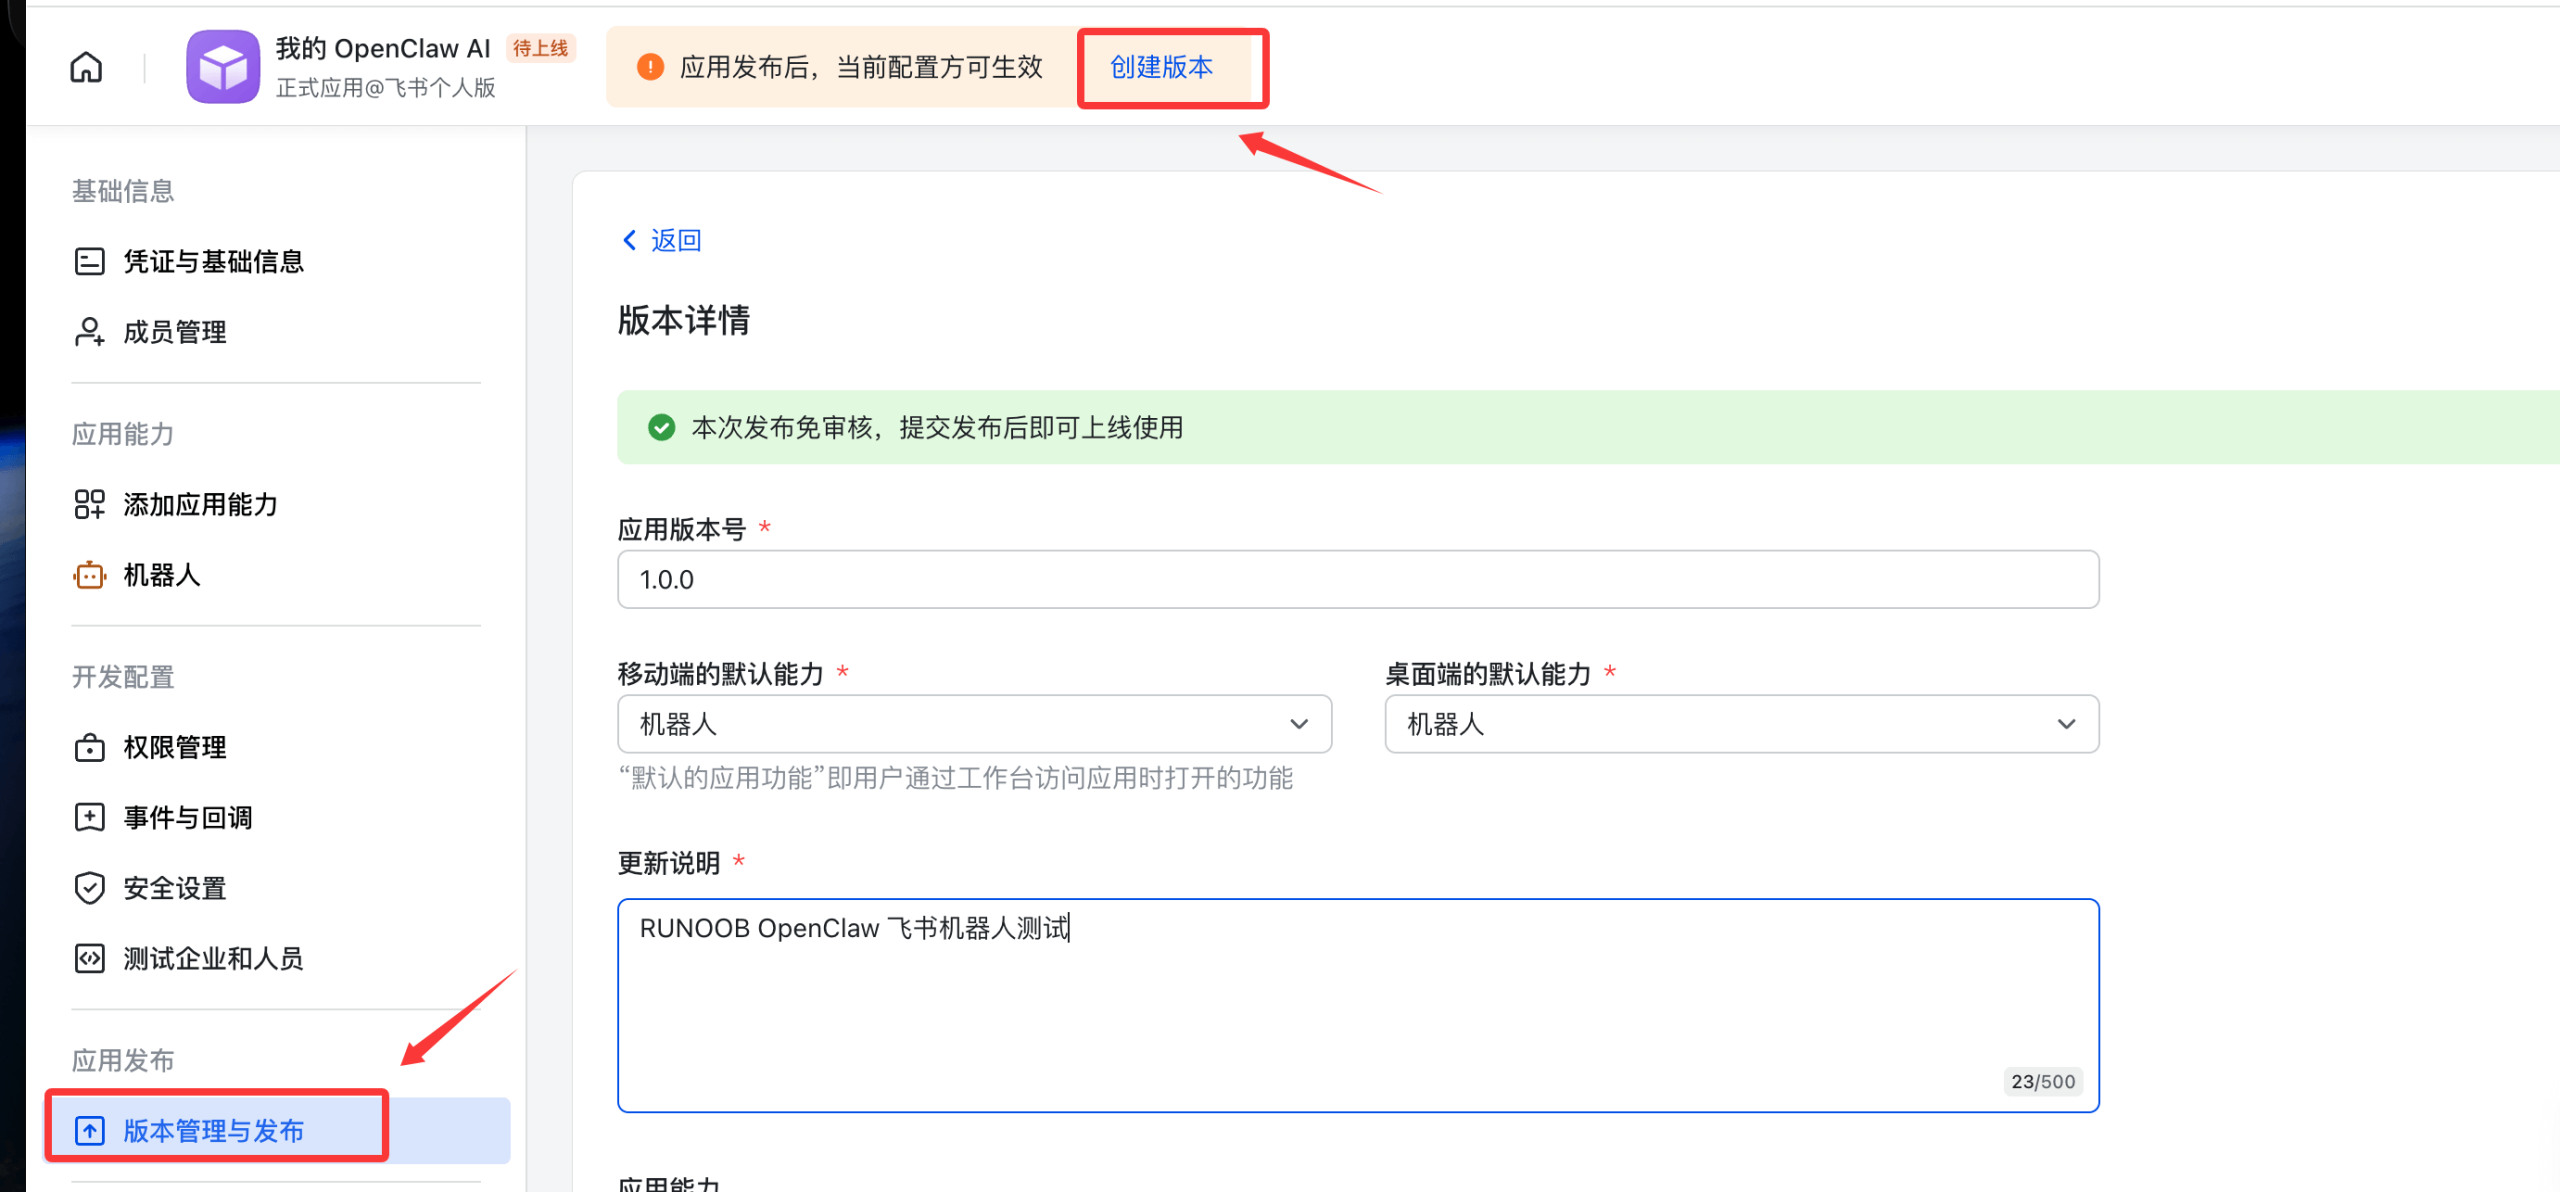The width and height of the screenshot is (2560, 1192).
Task: Open desktop default capability dropdown
Action: 1741,724
